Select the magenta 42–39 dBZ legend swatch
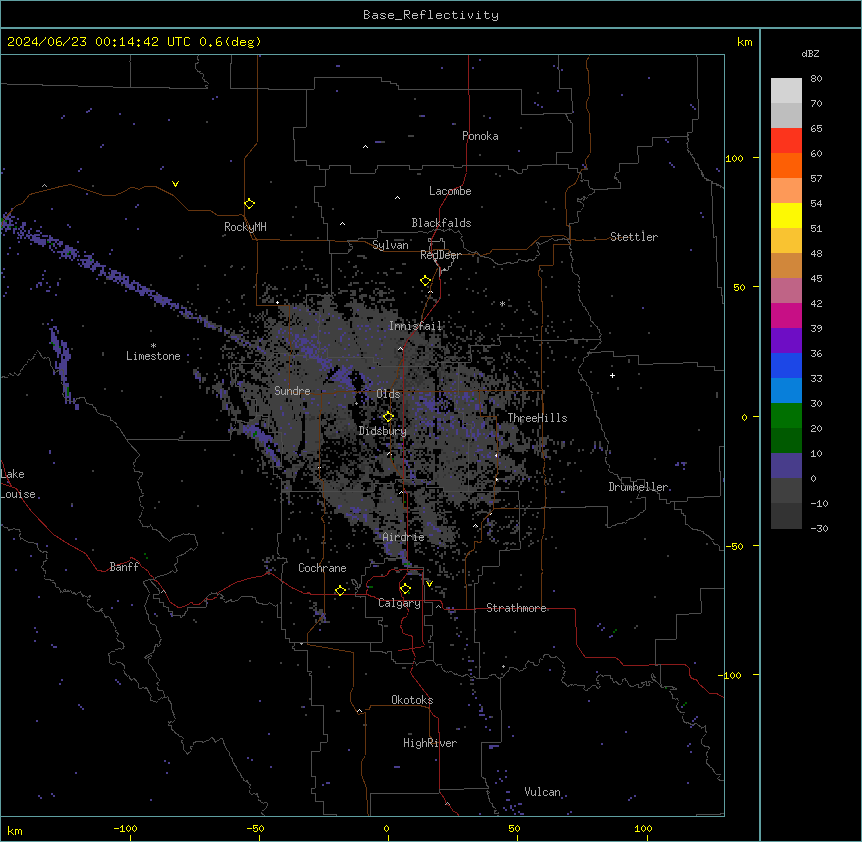This screenshot has width=862, height=842. pos(786,315)
